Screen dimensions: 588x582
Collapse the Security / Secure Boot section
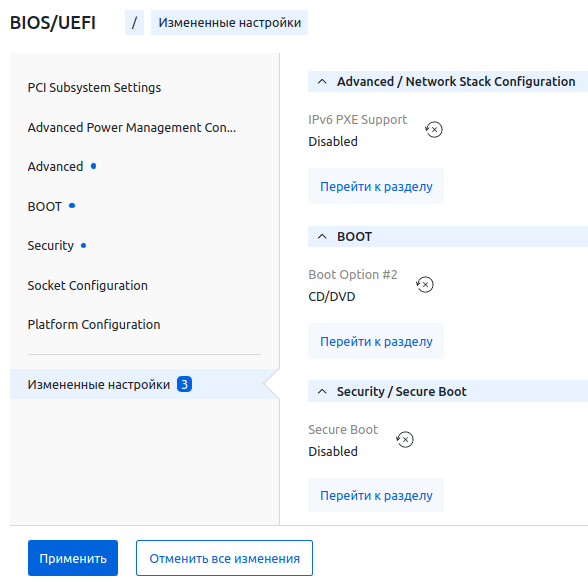pos(322,392)
